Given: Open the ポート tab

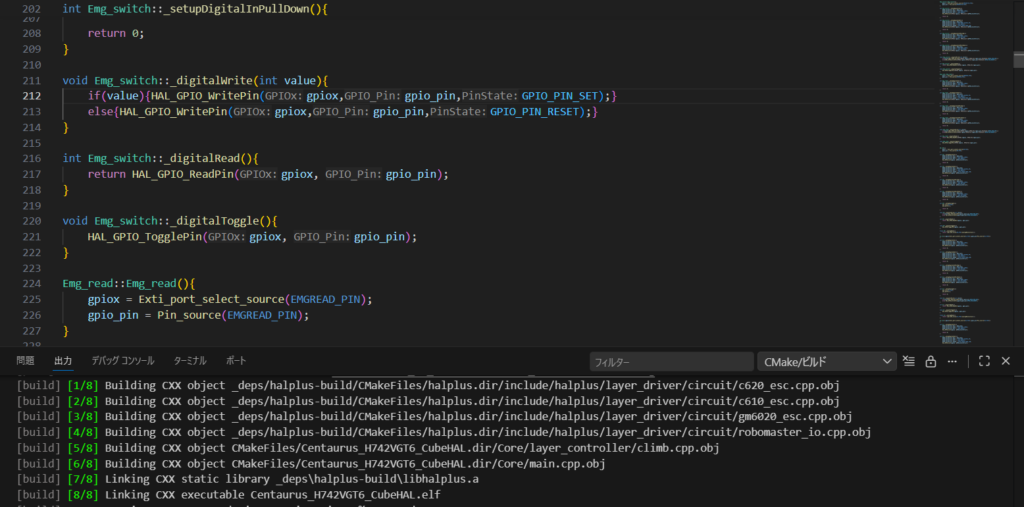Looking at the screenshot, I should 236,361.
